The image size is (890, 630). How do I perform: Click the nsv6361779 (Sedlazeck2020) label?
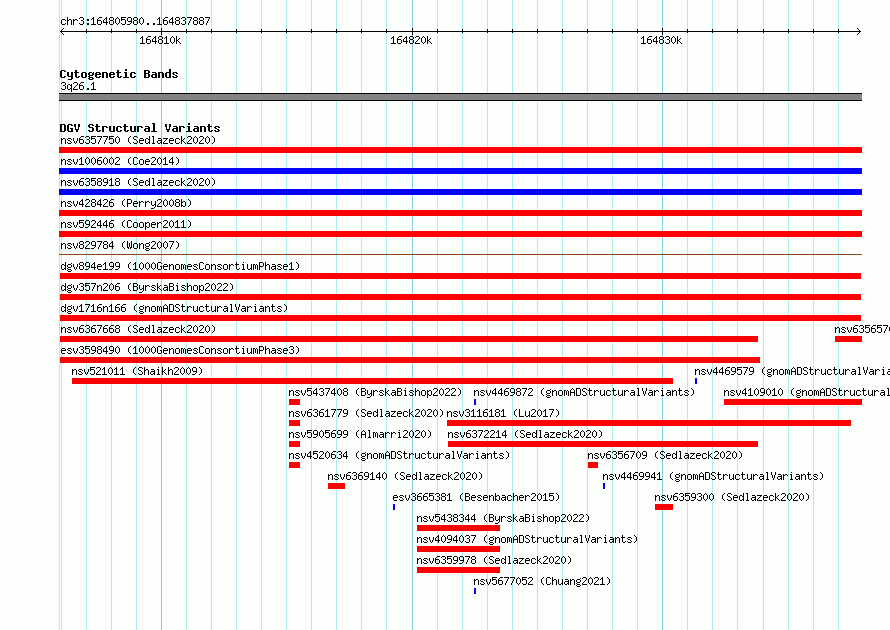pyautogui.click(x=366, y=413)
